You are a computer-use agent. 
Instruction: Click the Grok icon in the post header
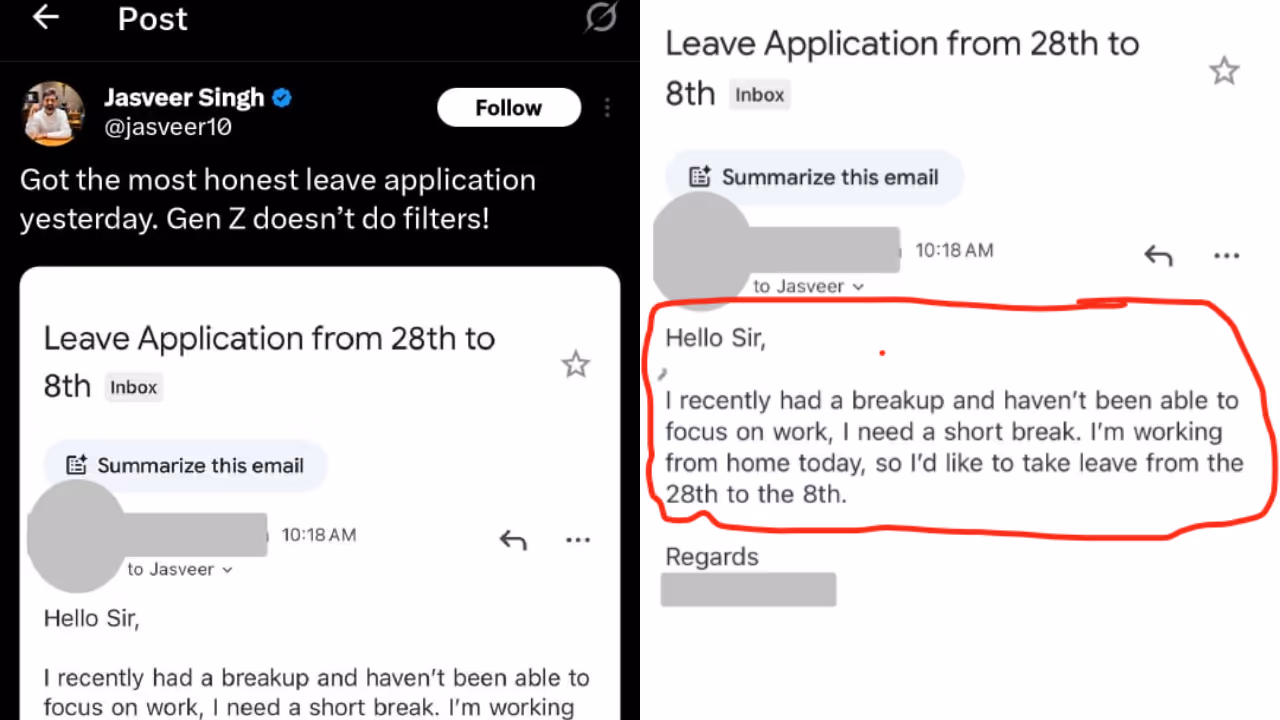(600, 17)
